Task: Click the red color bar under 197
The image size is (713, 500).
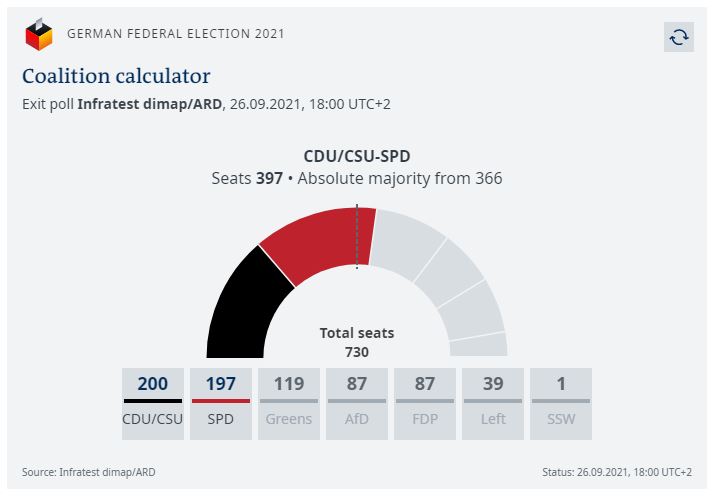Action: (x=221, y=401)
